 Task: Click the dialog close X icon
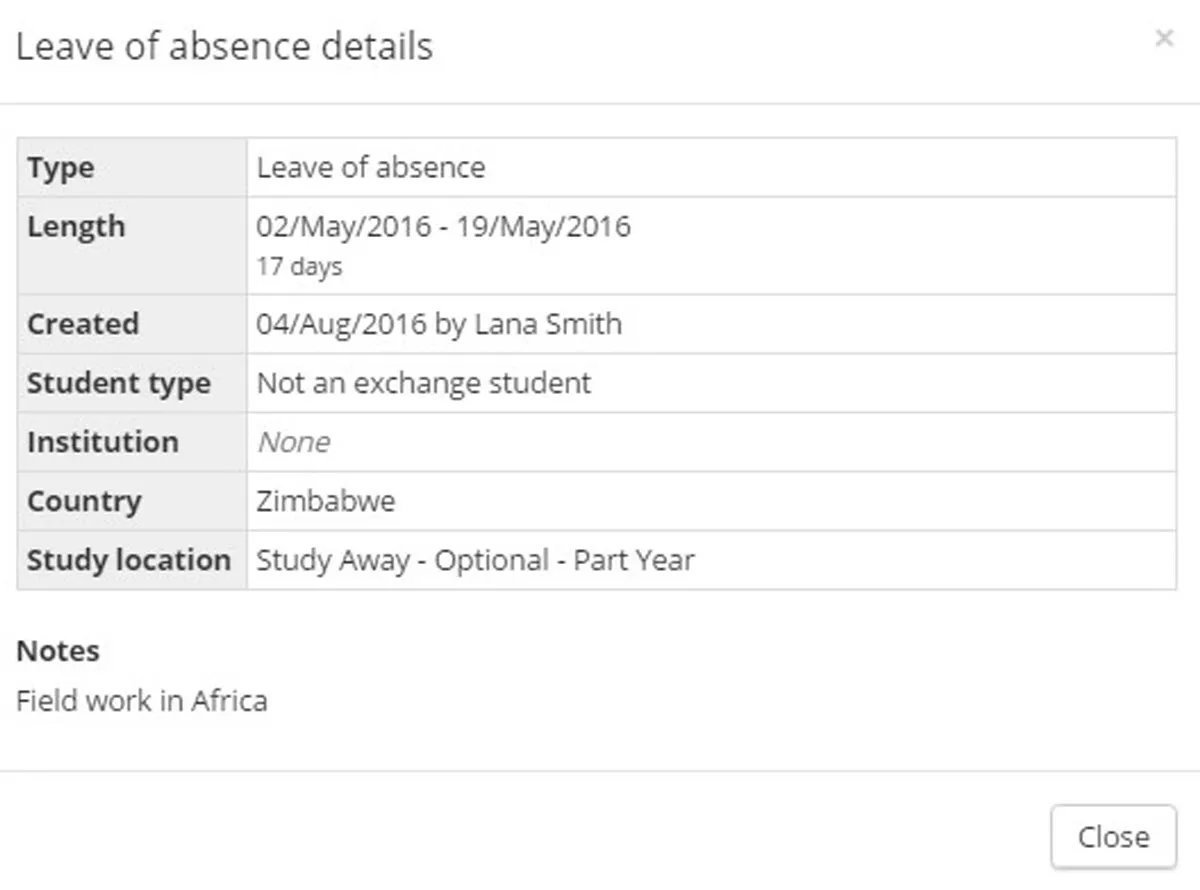coord(1164,38)
